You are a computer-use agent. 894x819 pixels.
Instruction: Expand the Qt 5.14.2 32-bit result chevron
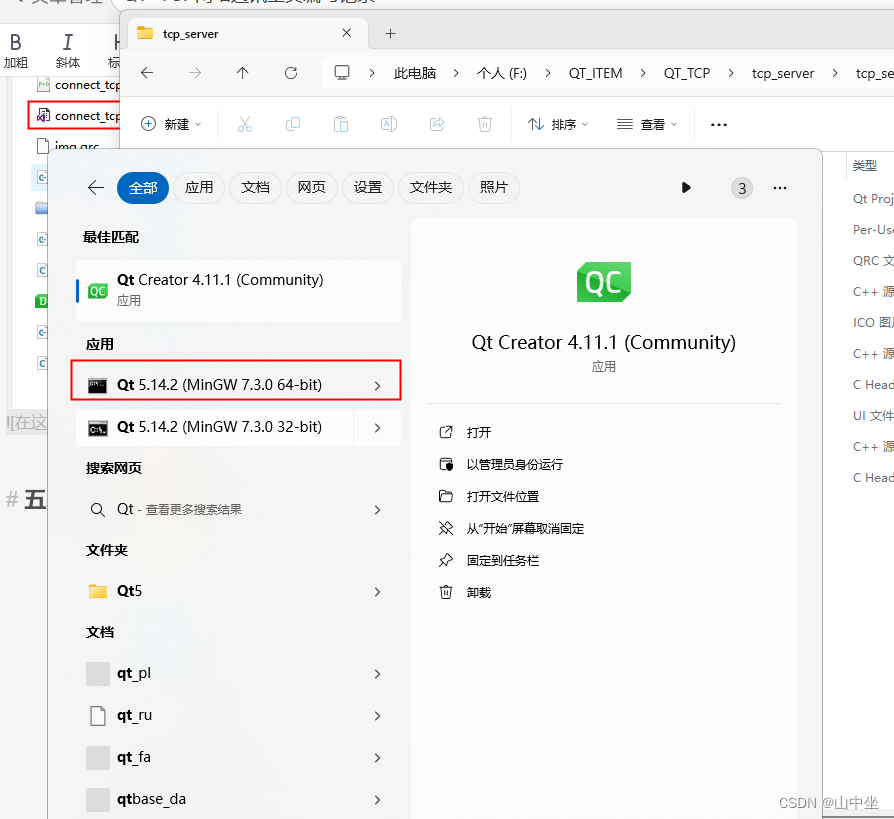click(x=377, y=430)
